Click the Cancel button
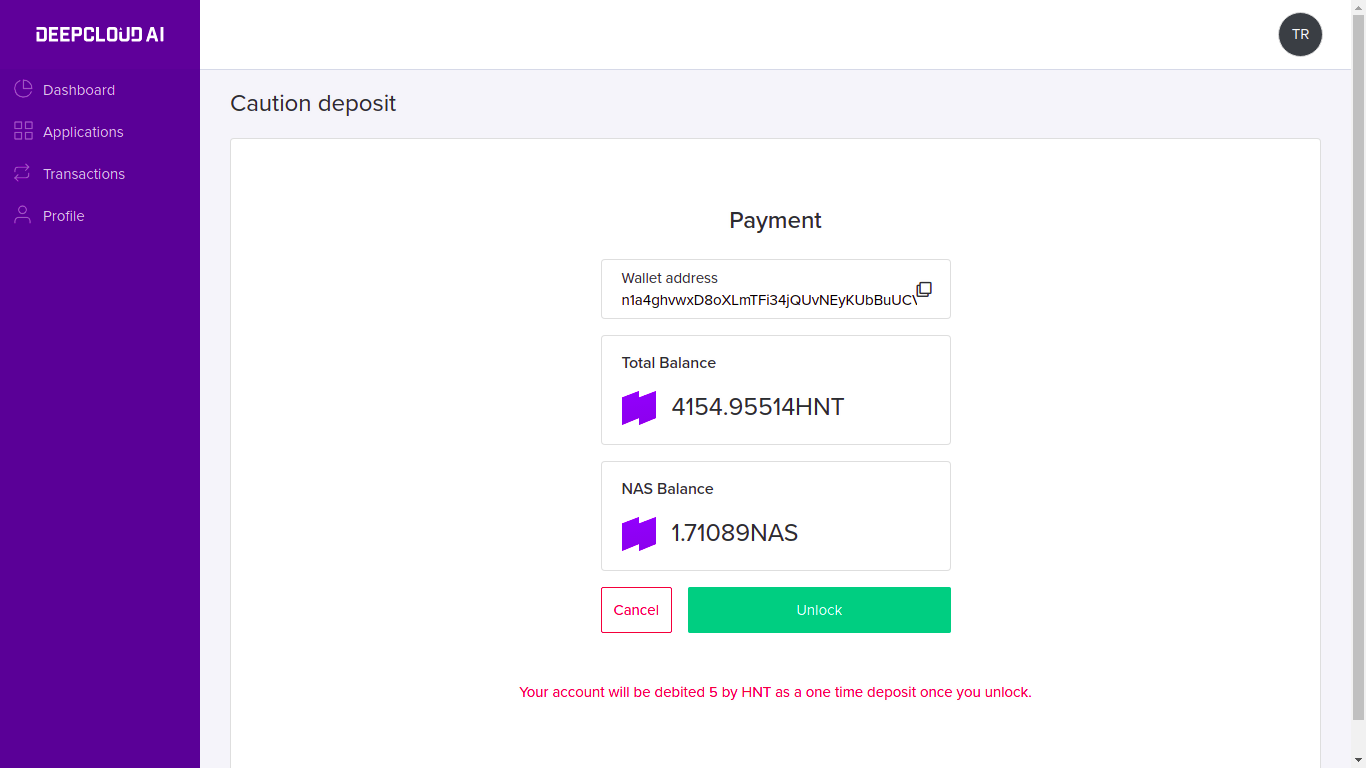Image resolution: width=1366 pixels, height=768 pixels. [636, 610]
